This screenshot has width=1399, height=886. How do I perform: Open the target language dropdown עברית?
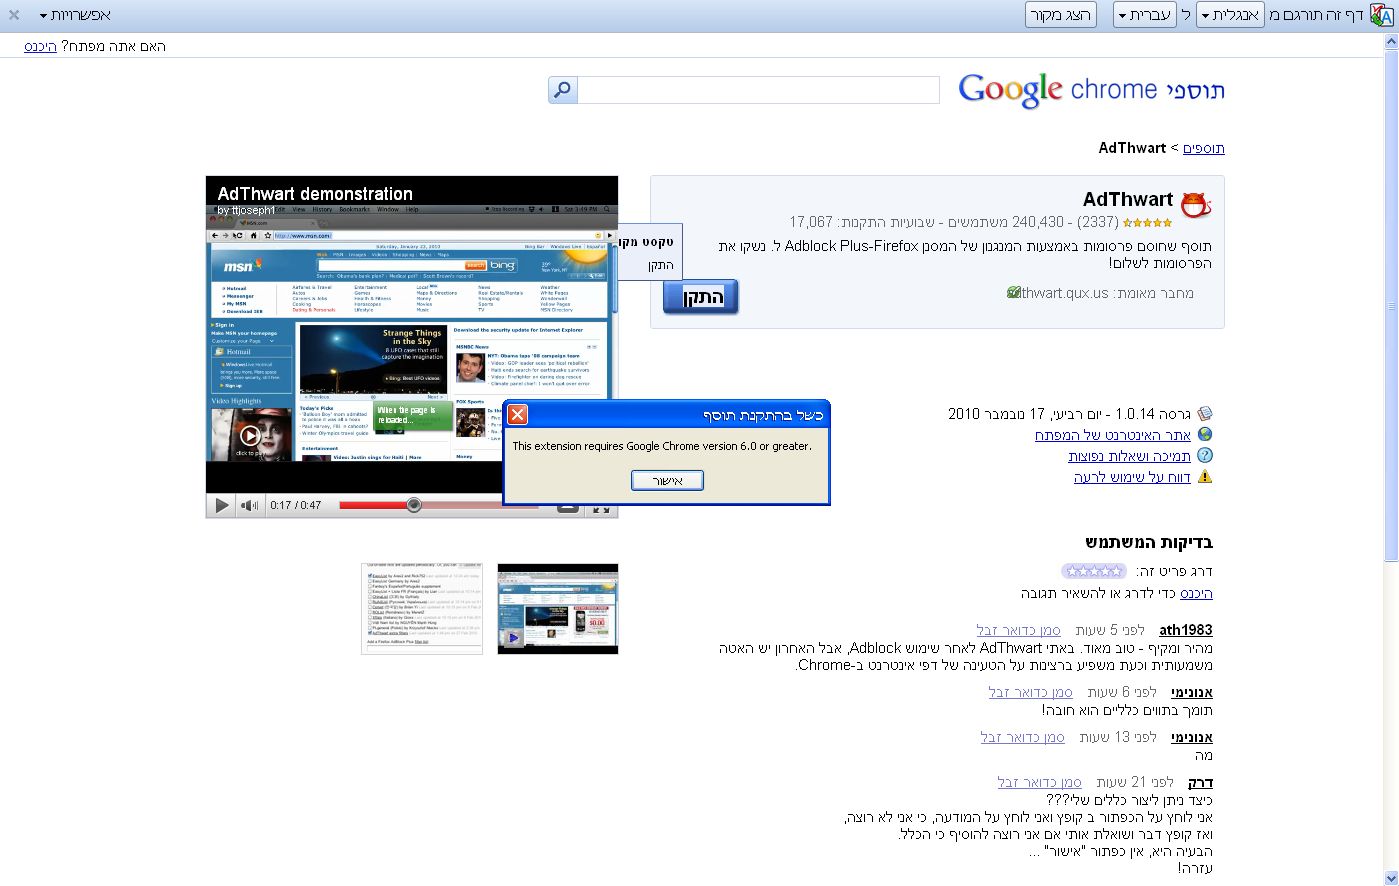[x=1144, y=15]
